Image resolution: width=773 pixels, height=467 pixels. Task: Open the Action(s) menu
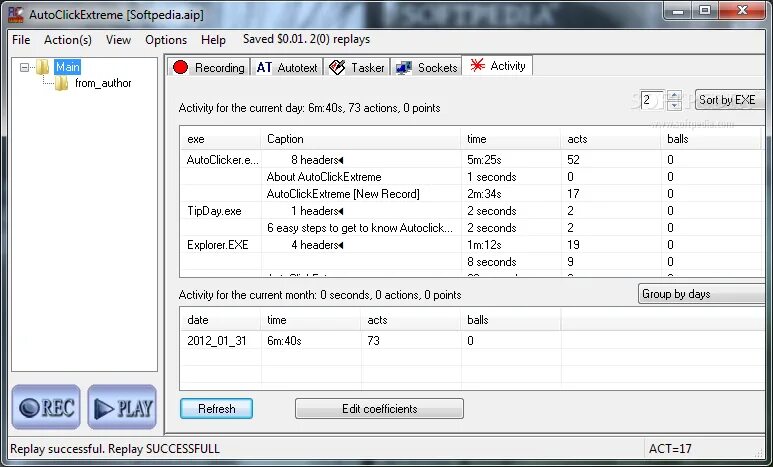(68, 39)
